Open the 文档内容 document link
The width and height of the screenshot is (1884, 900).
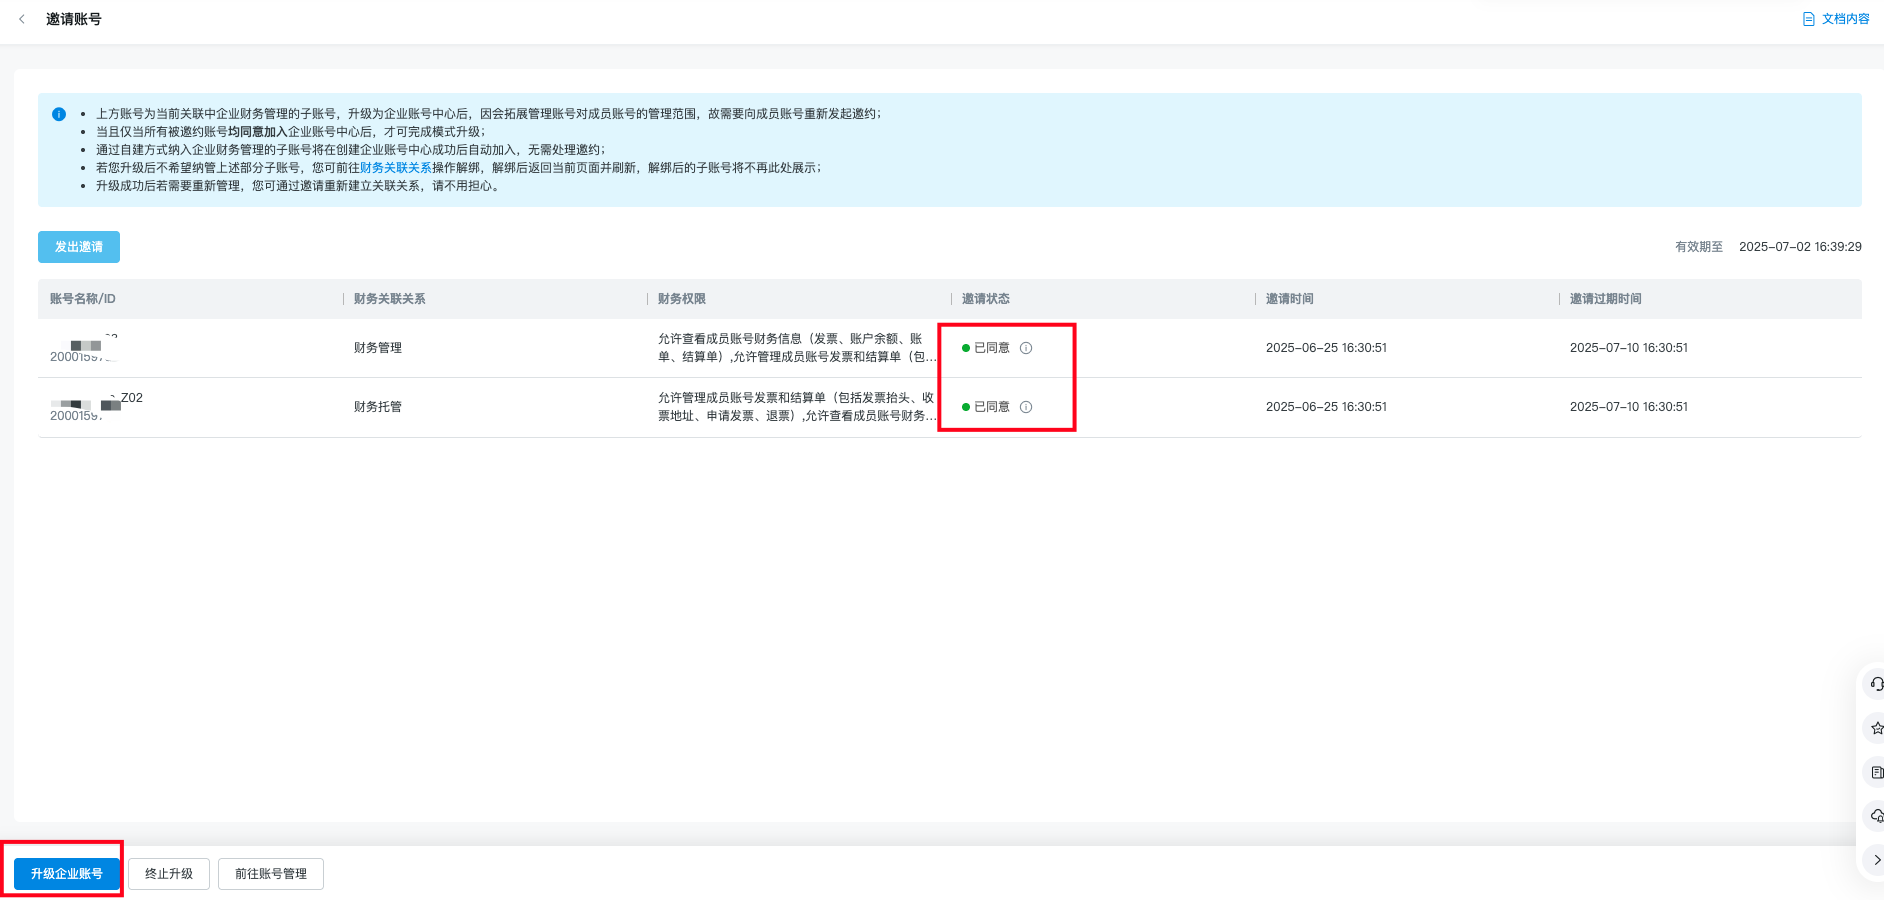(x=1836, y=19)
